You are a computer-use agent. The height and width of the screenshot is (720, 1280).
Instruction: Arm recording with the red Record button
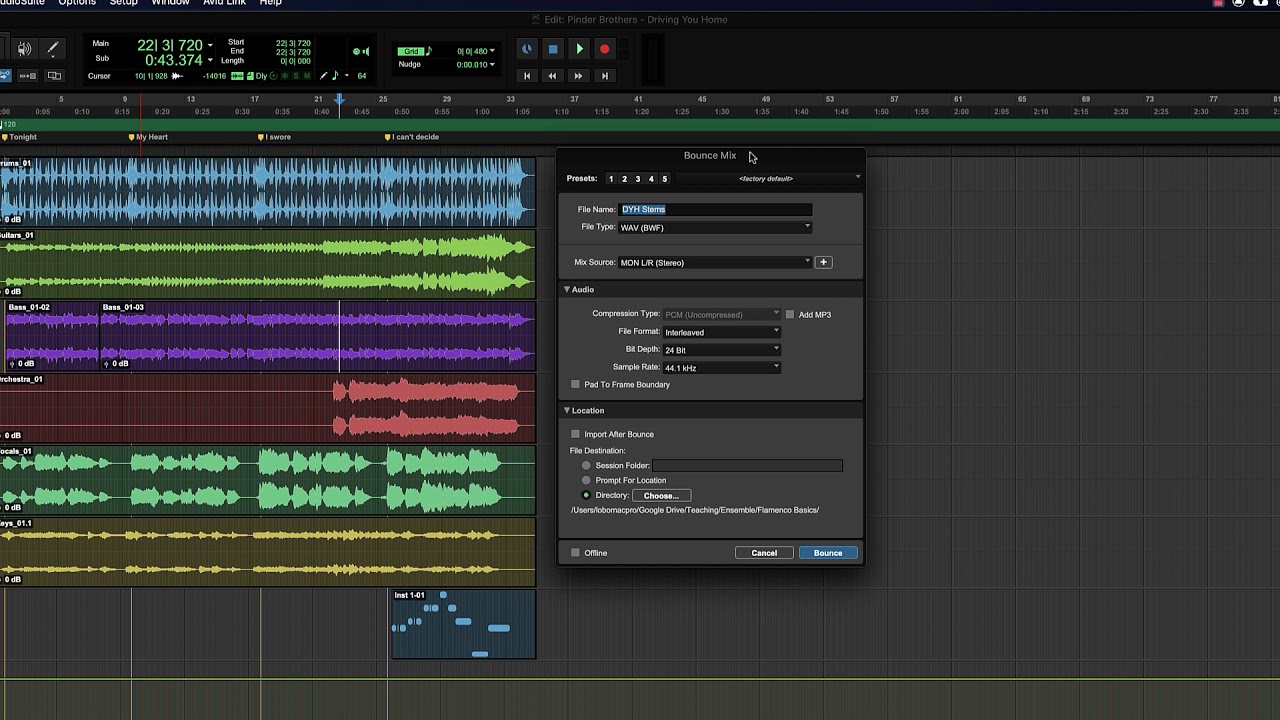604,49
